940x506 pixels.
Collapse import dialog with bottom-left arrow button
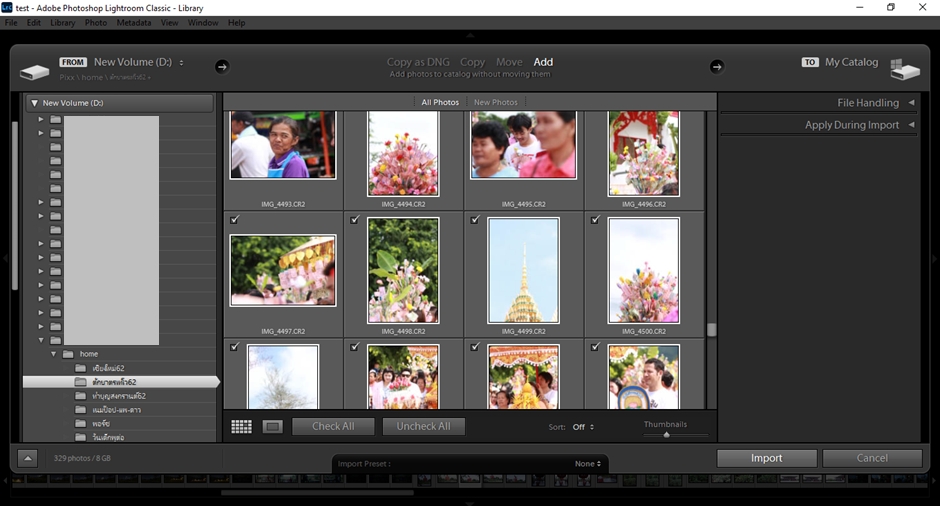tap(28, 458)
